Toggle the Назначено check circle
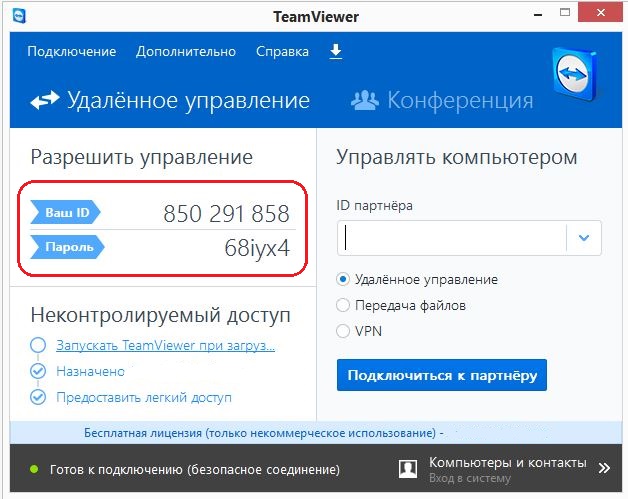This screenshot has height=499, width=628. point(38,371)
